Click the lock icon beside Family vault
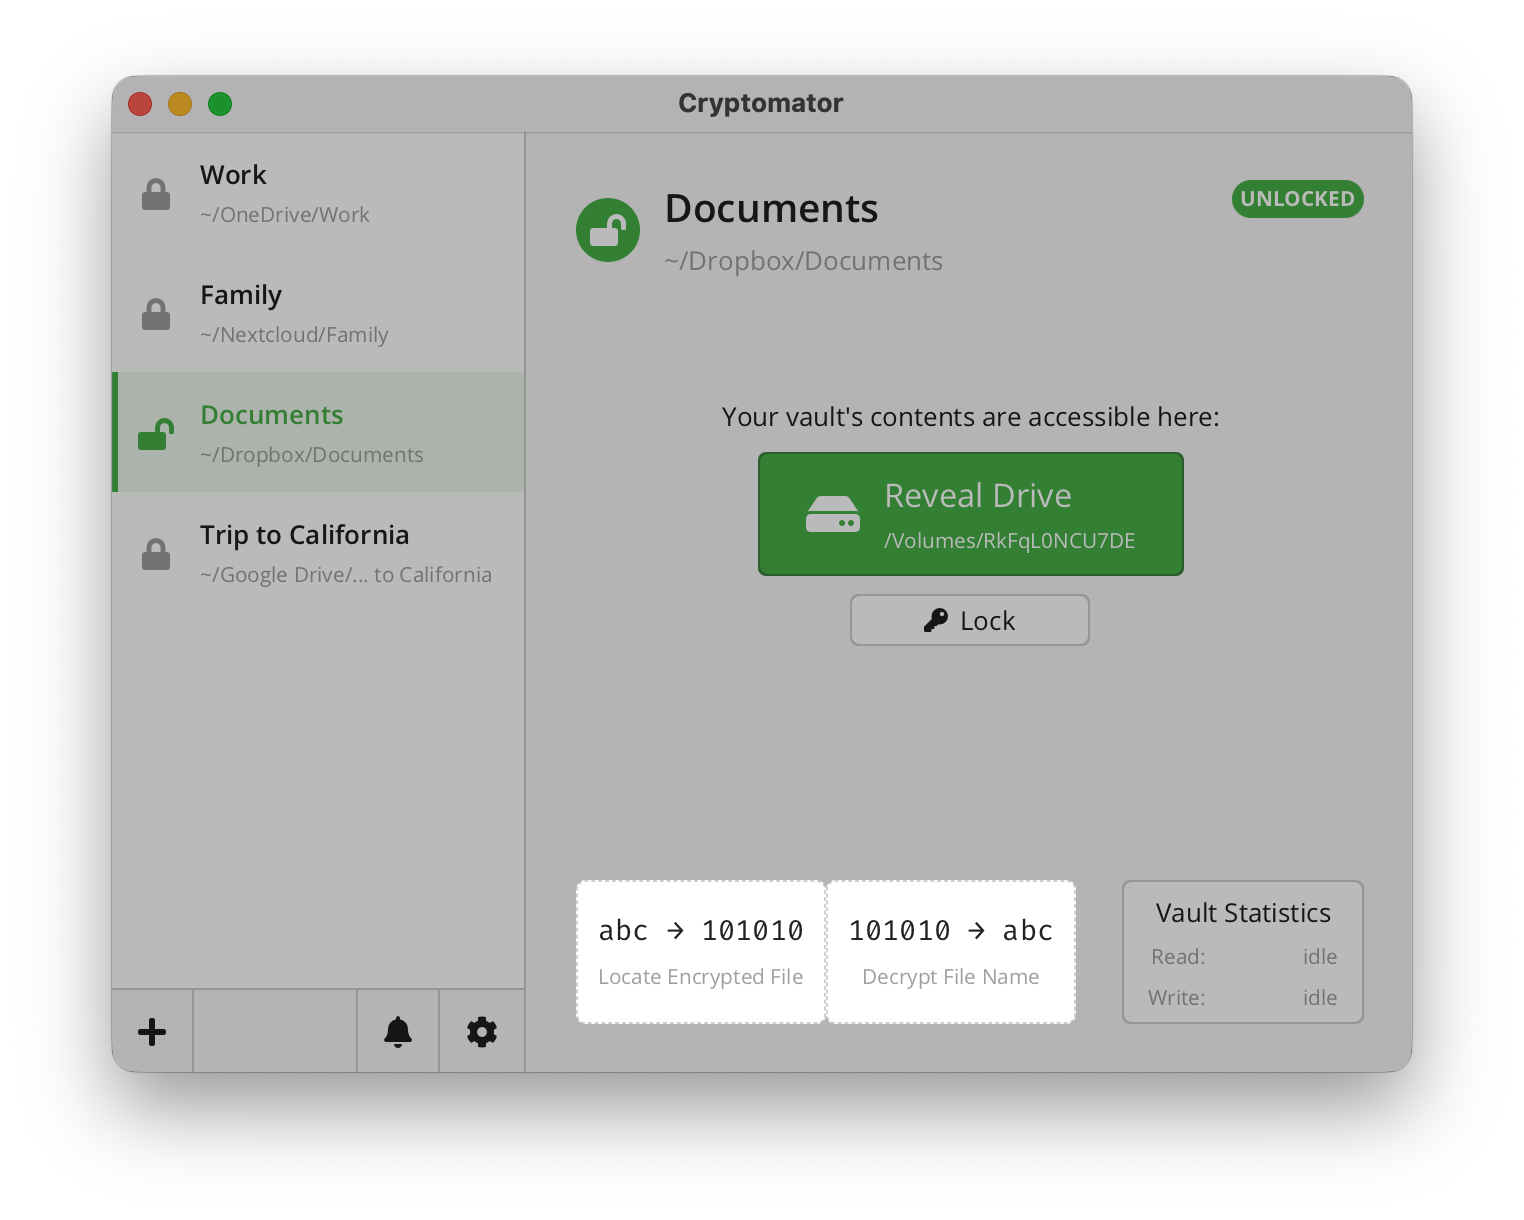This screenshot has width=1524, height=1220. pyautogui.click(x=156, y=314)
